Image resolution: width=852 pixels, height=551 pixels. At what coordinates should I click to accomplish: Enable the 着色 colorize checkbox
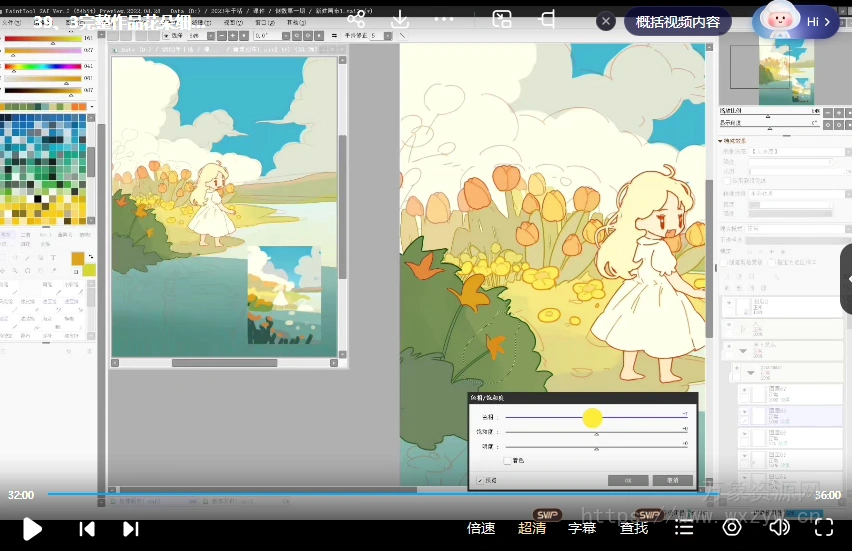(x=507, y=461)
